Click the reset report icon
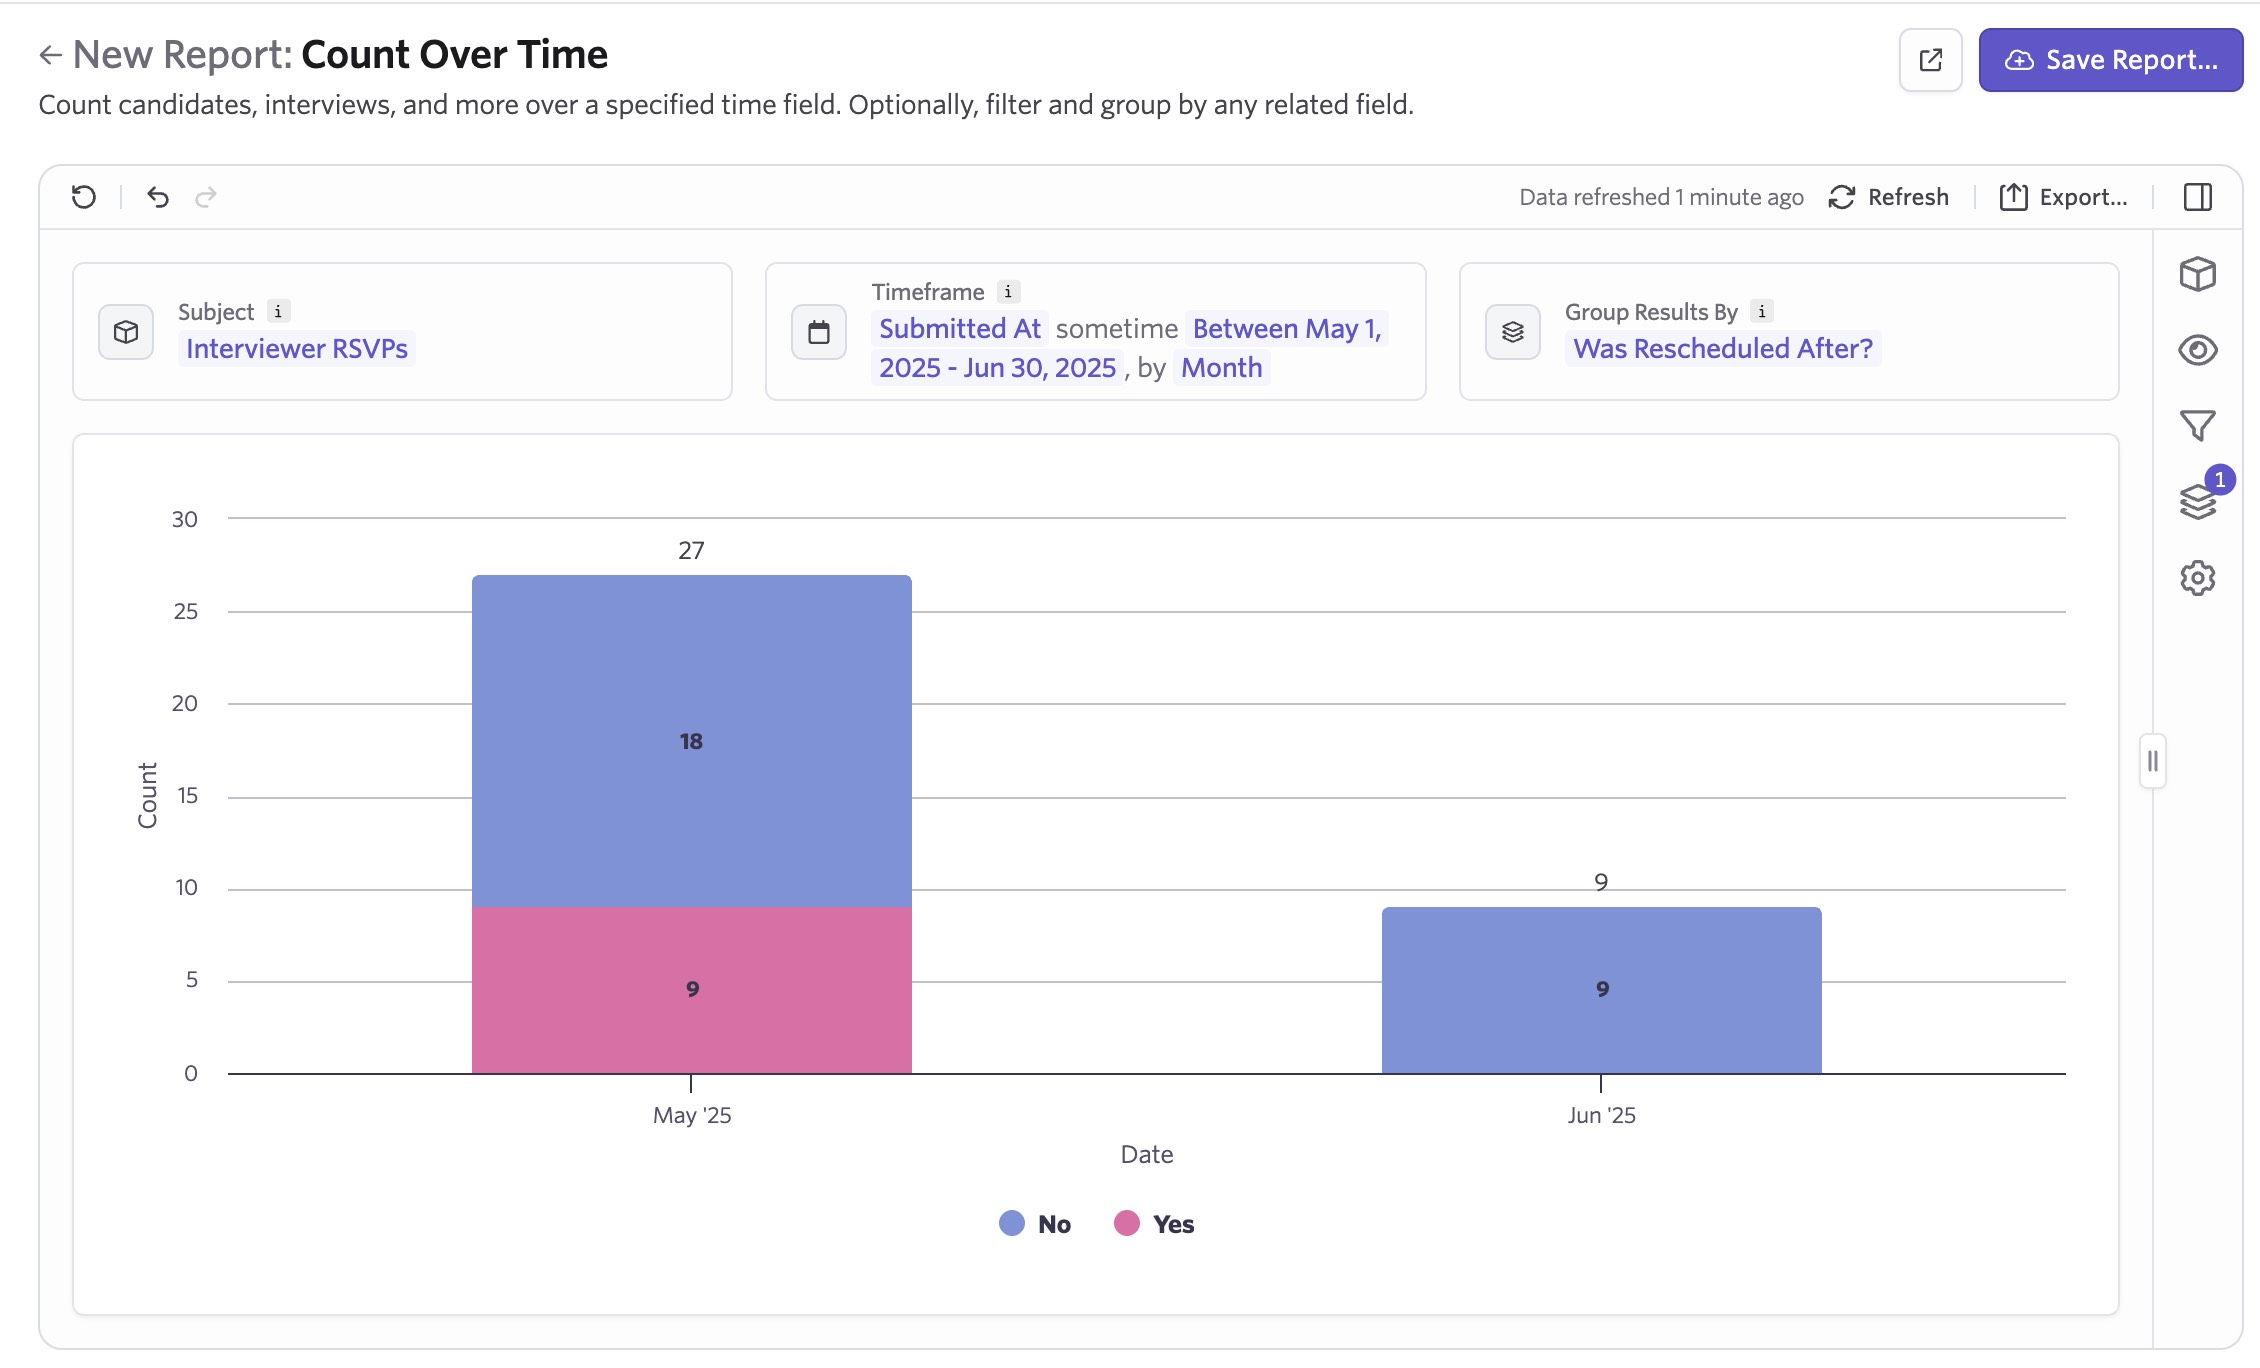Image resolution: width=2260 pixels, height=1368 pixels. click(x=84, y=197)
